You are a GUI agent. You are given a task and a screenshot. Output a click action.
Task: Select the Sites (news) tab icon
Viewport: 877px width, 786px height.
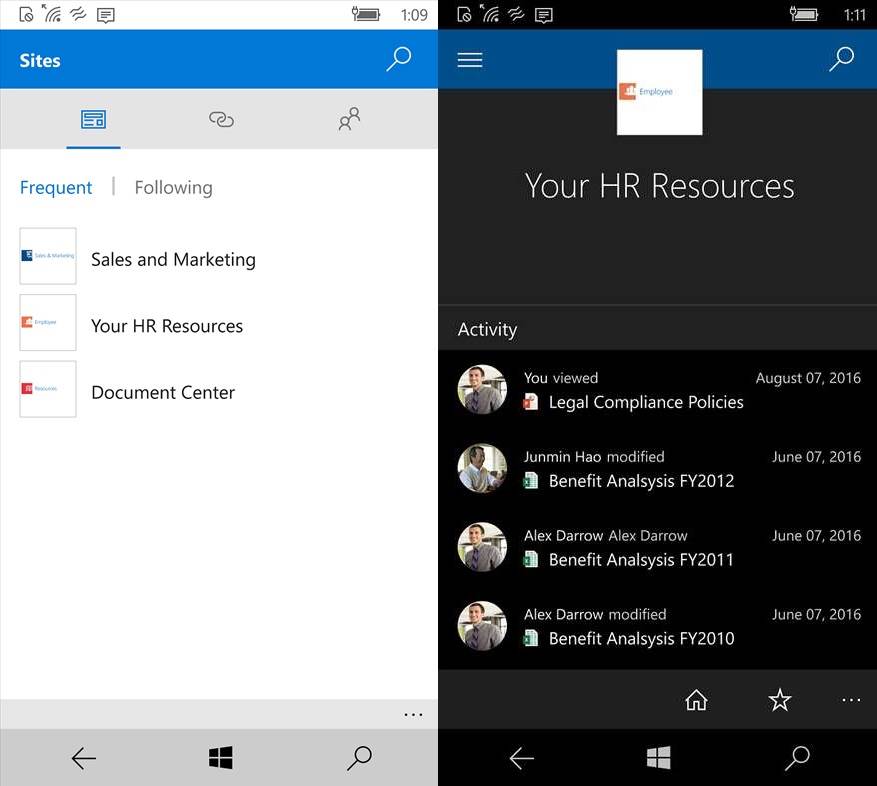click(93, 118)
